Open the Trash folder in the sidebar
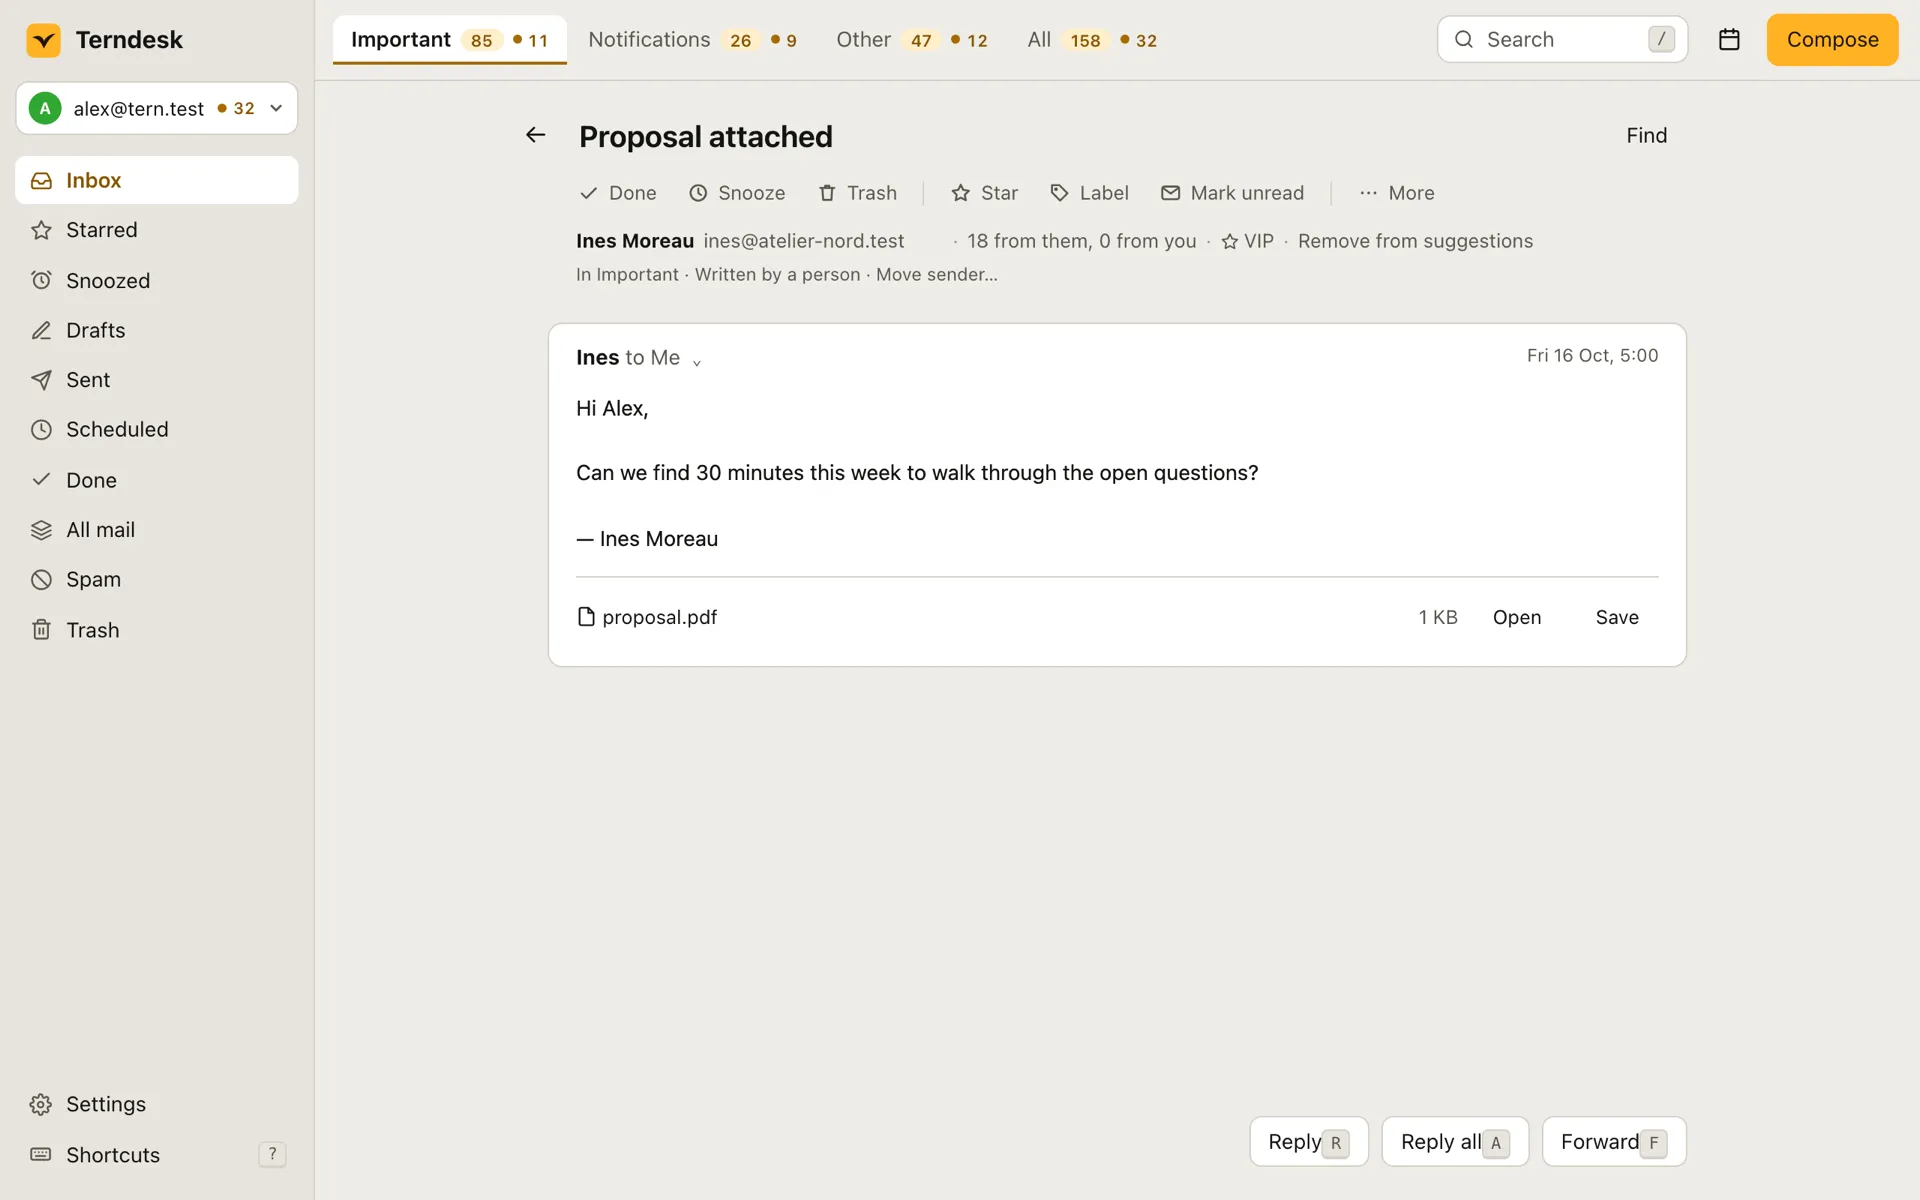 [x=157, y=630]
